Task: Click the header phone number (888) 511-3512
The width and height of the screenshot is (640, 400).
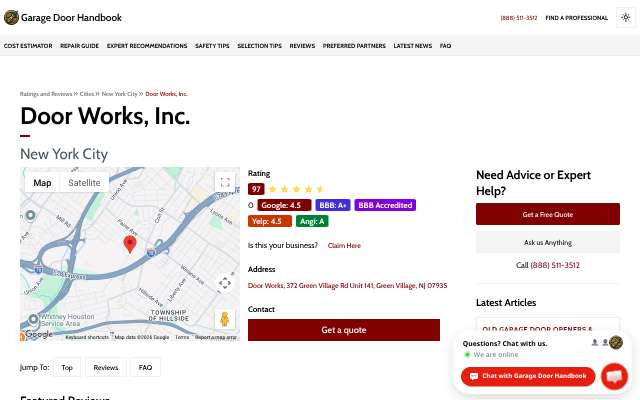Action: [519, 18]
